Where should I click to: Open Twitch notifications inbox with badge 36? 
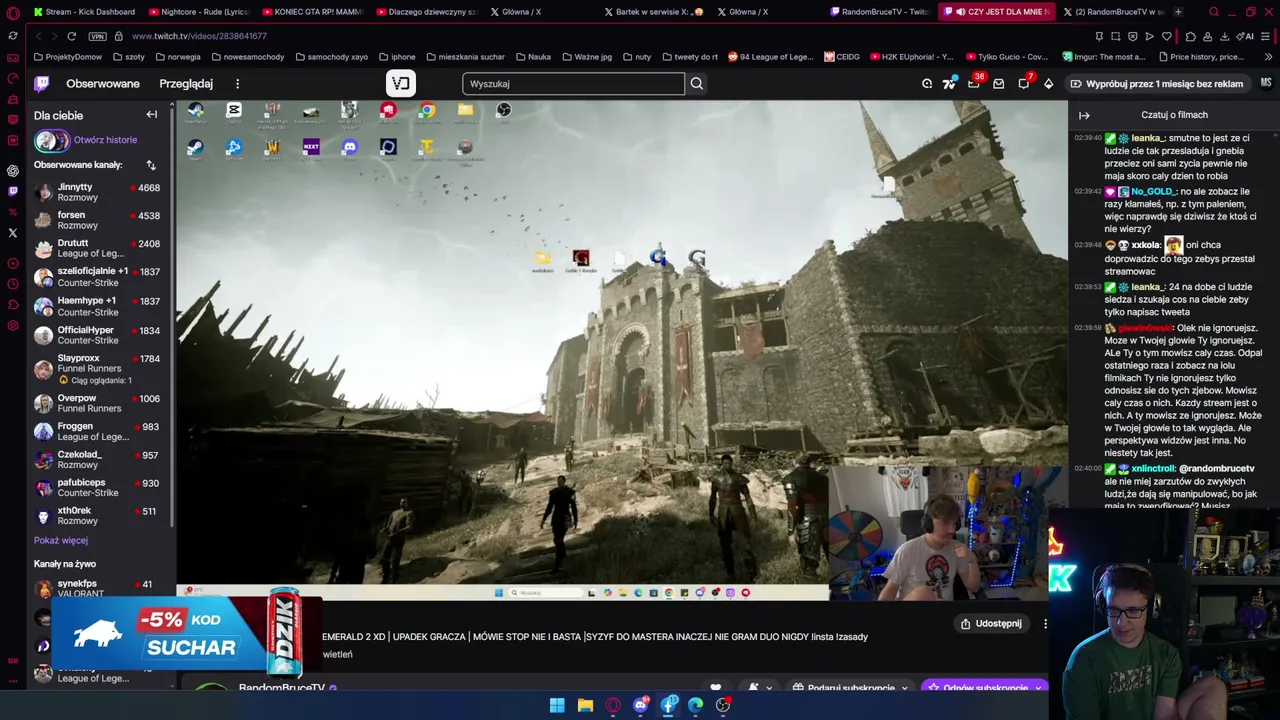[974, 84]
